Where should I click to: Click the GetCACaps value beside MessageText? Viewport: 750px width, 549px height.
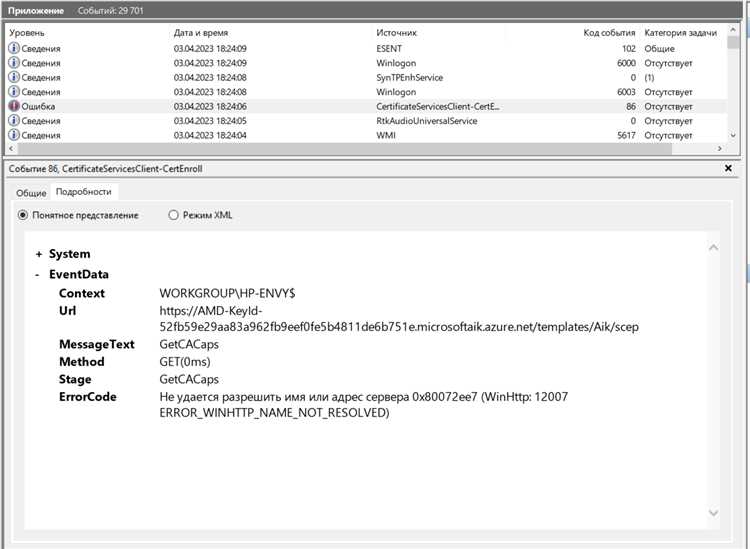point(189,344)
